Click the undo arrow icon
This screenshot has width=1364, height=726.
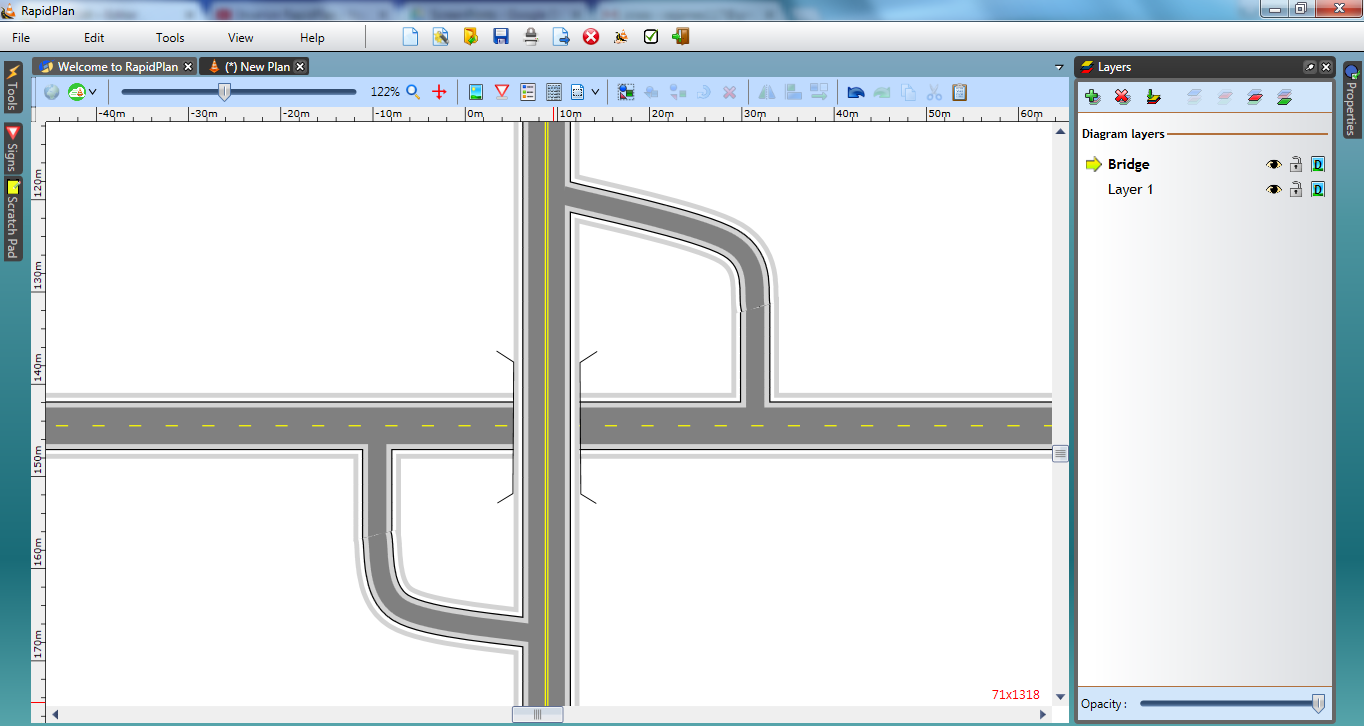[x=856, y=92]
